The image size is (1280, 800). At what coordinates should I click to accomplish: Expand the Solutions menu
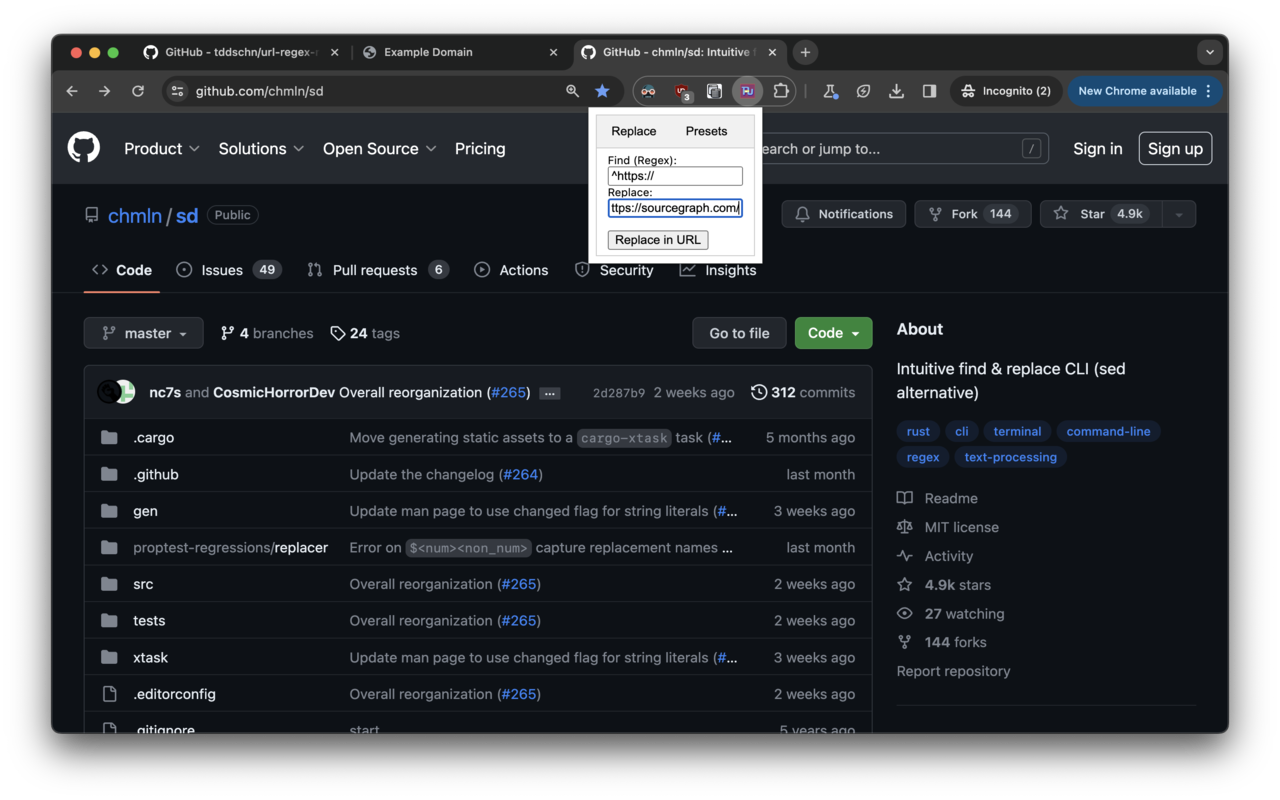point(260,148)
